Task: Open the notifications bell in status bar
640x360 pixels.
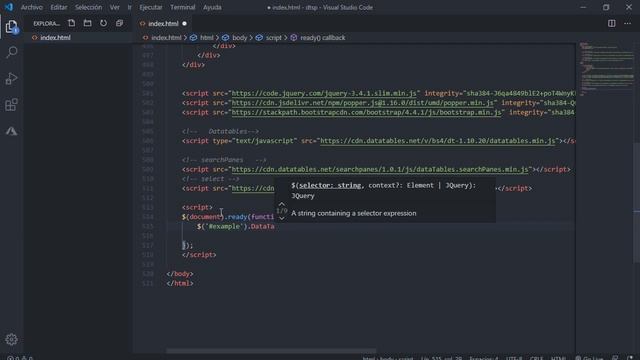Action: [630, 358]
